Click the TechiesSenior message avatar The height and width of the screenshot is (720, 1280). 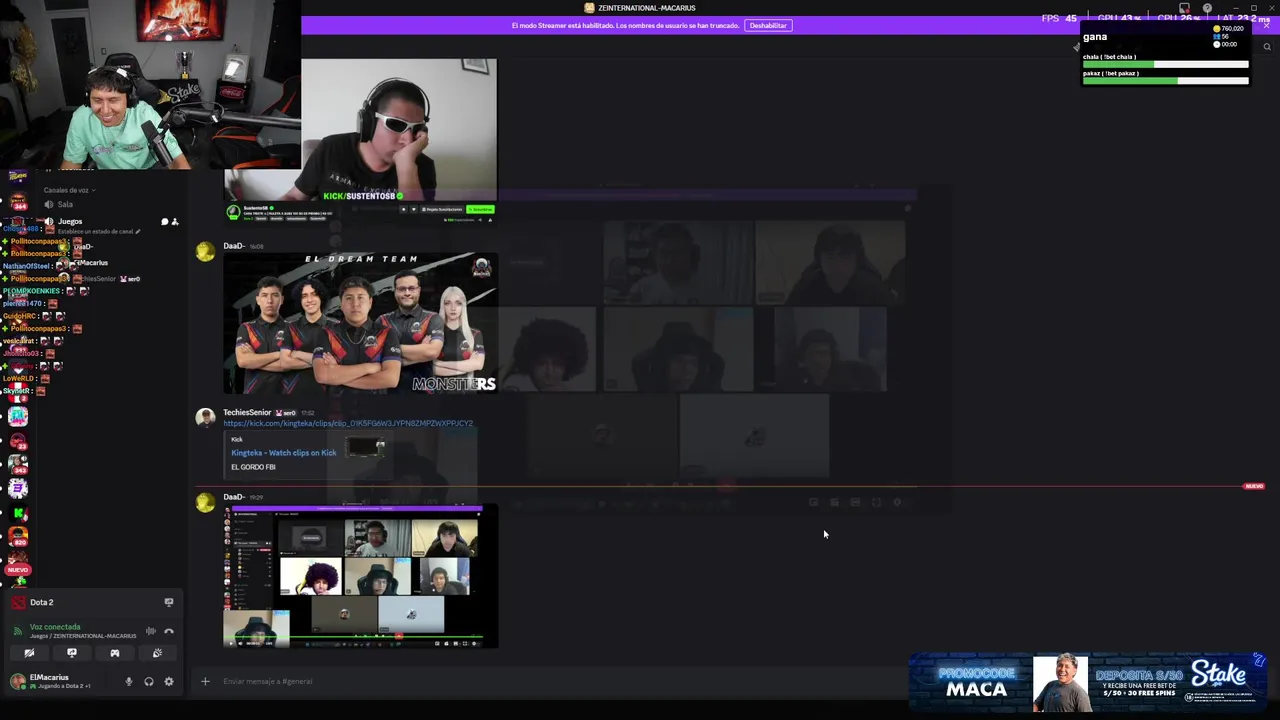pos(205,418)
